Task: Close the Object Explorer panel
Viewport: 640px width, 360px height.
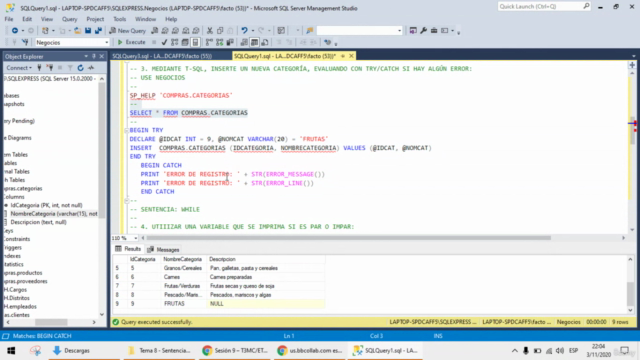Action: point(102,56)
